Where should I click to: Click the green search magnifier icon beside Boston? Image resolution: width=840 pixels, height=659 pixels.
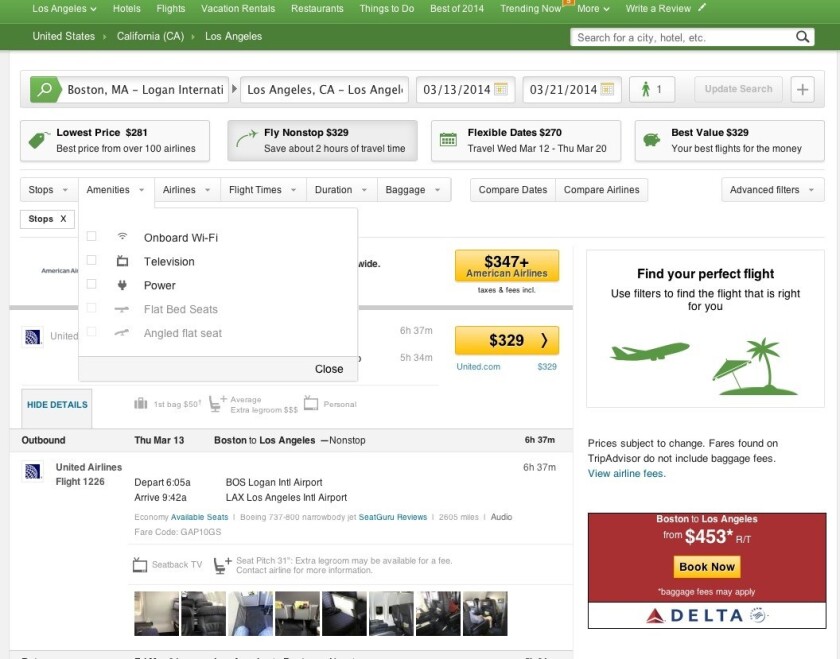coord(44,89)
